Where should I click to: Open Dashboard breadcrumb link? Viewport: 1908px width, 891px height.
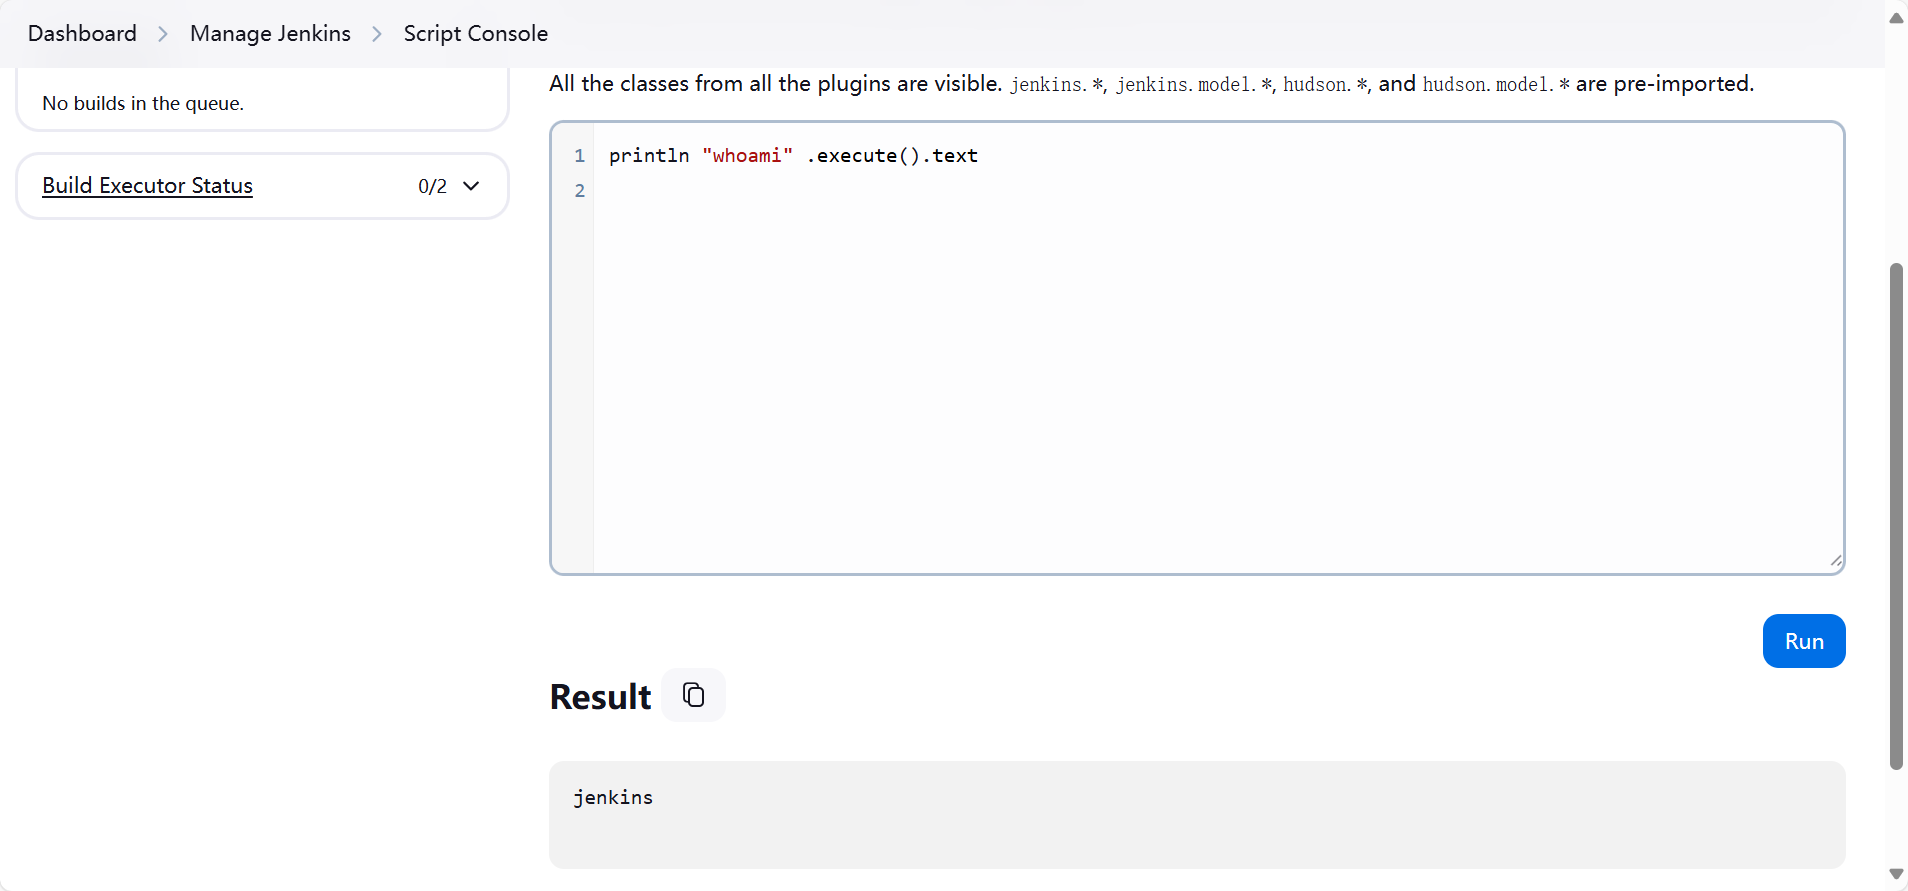click(x=82, y=33)
